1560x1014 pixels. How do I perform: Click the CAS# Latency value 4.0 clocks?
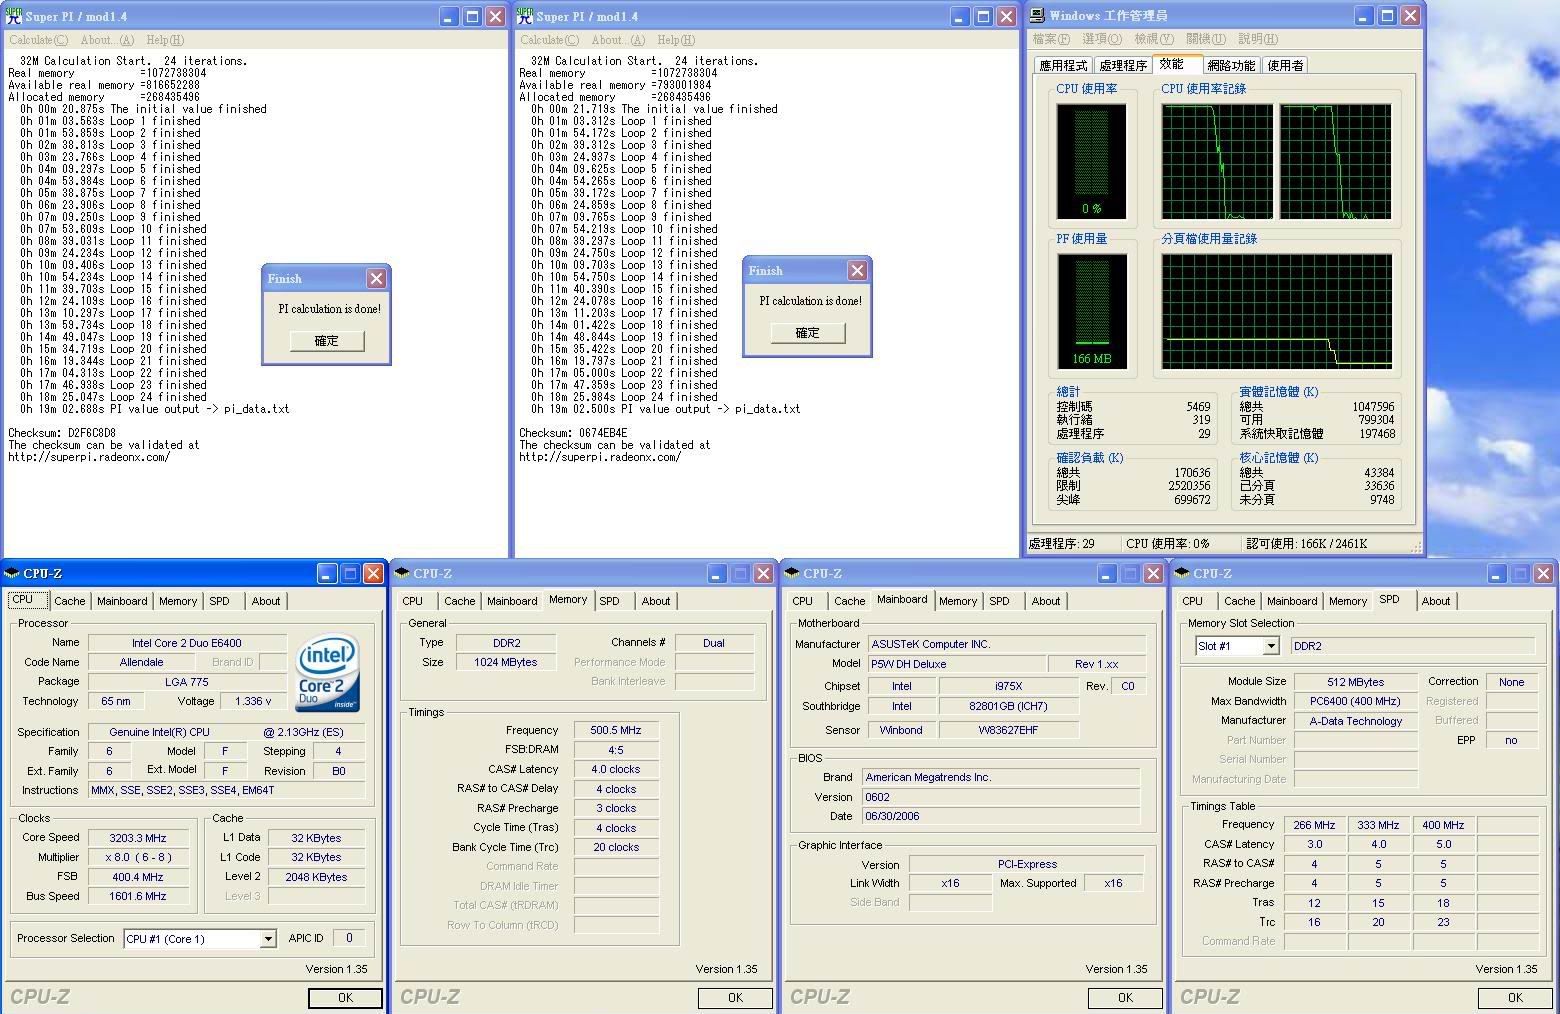click(616, 769)
